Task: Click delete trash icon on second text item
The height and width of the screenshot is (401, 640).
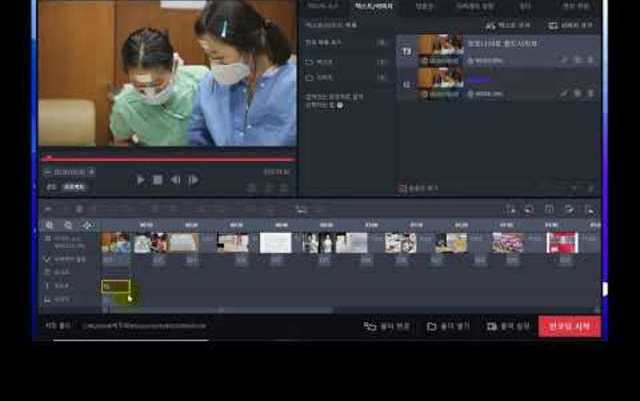Action: [590, 93]
